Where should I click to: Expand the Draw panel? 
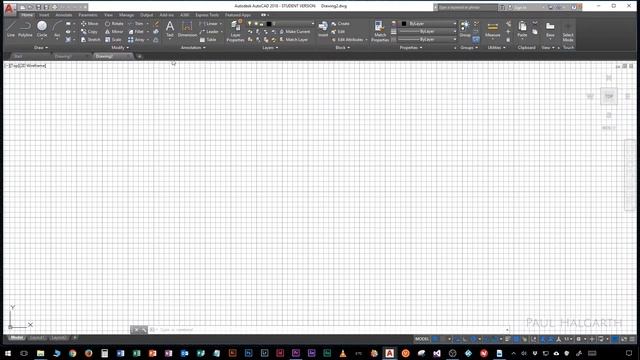(x=41, y=48)
